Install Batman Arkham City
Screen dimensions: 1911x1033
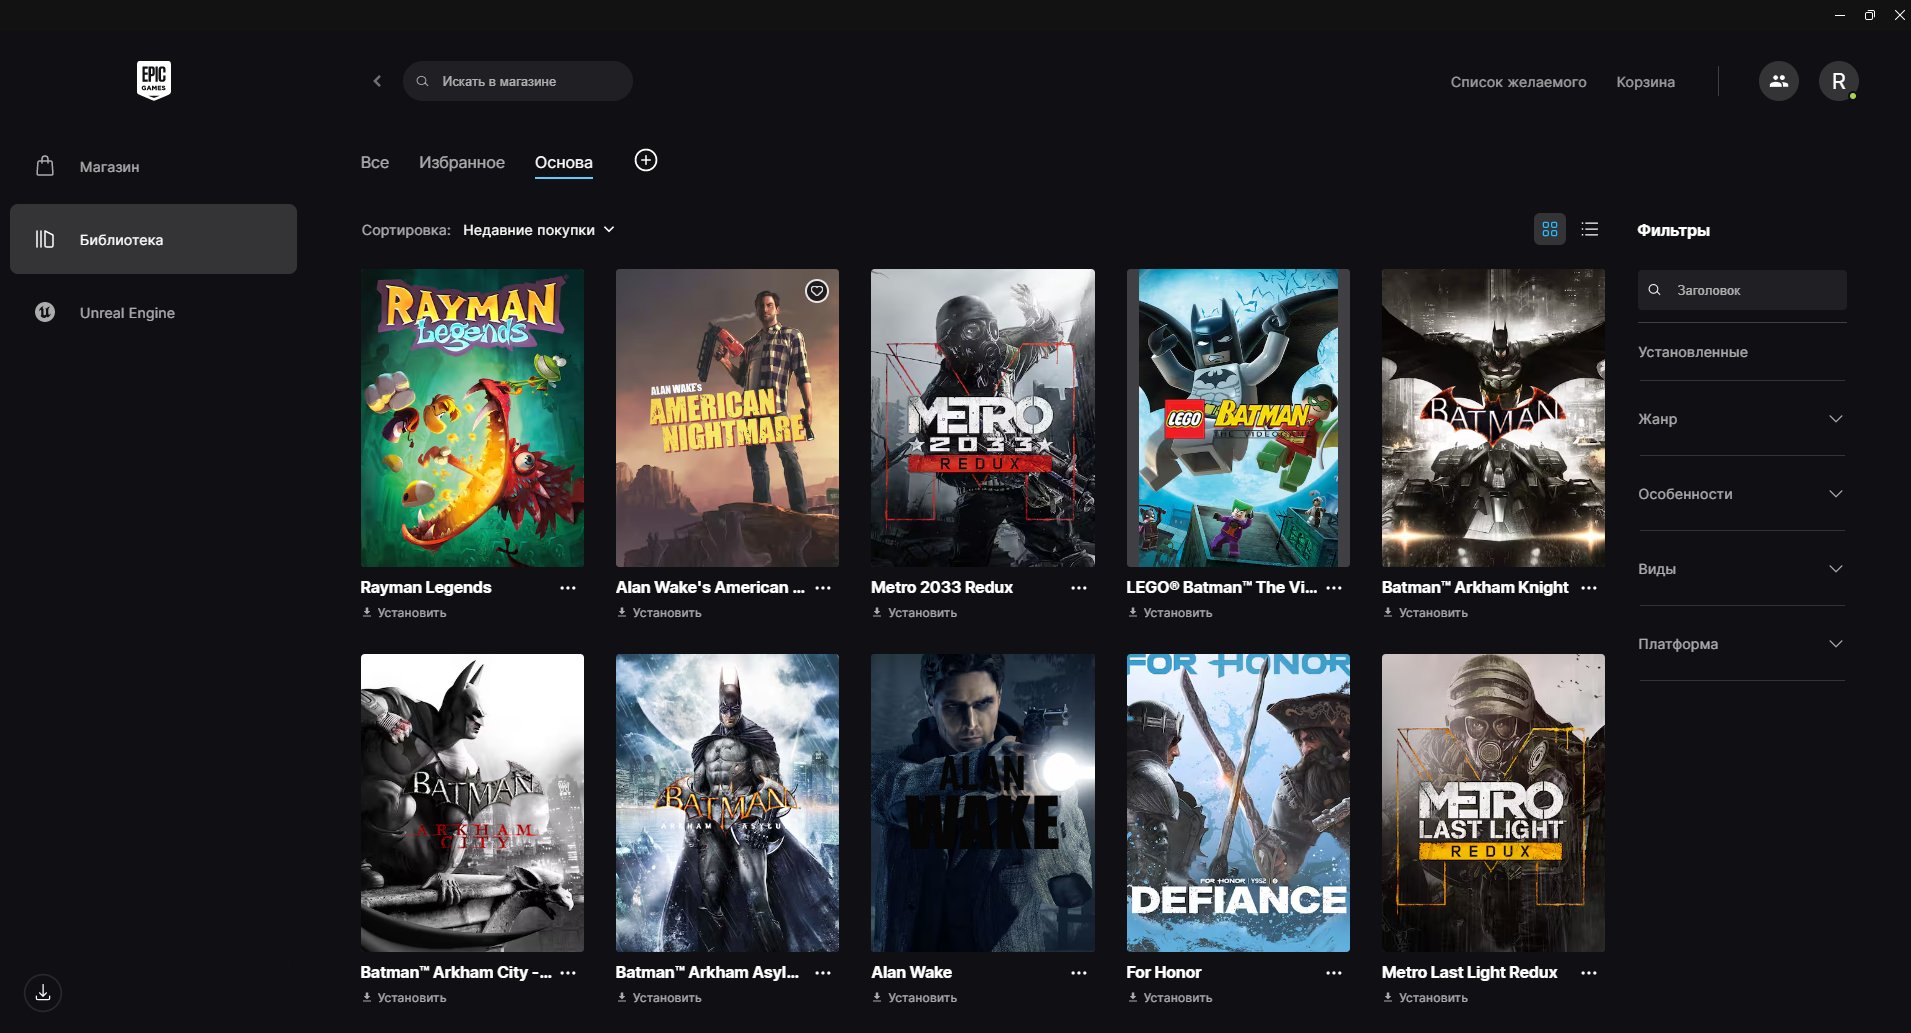click(404, 998)
